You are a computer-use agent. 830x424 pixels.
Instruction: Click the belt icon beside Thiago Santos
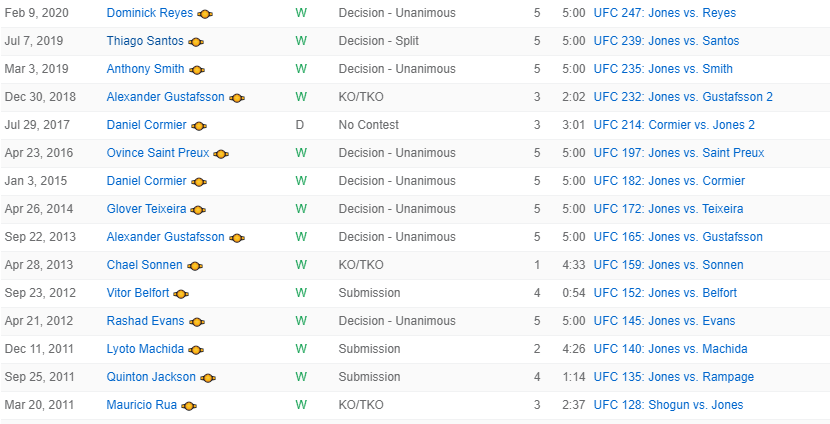tap(196, 42)
